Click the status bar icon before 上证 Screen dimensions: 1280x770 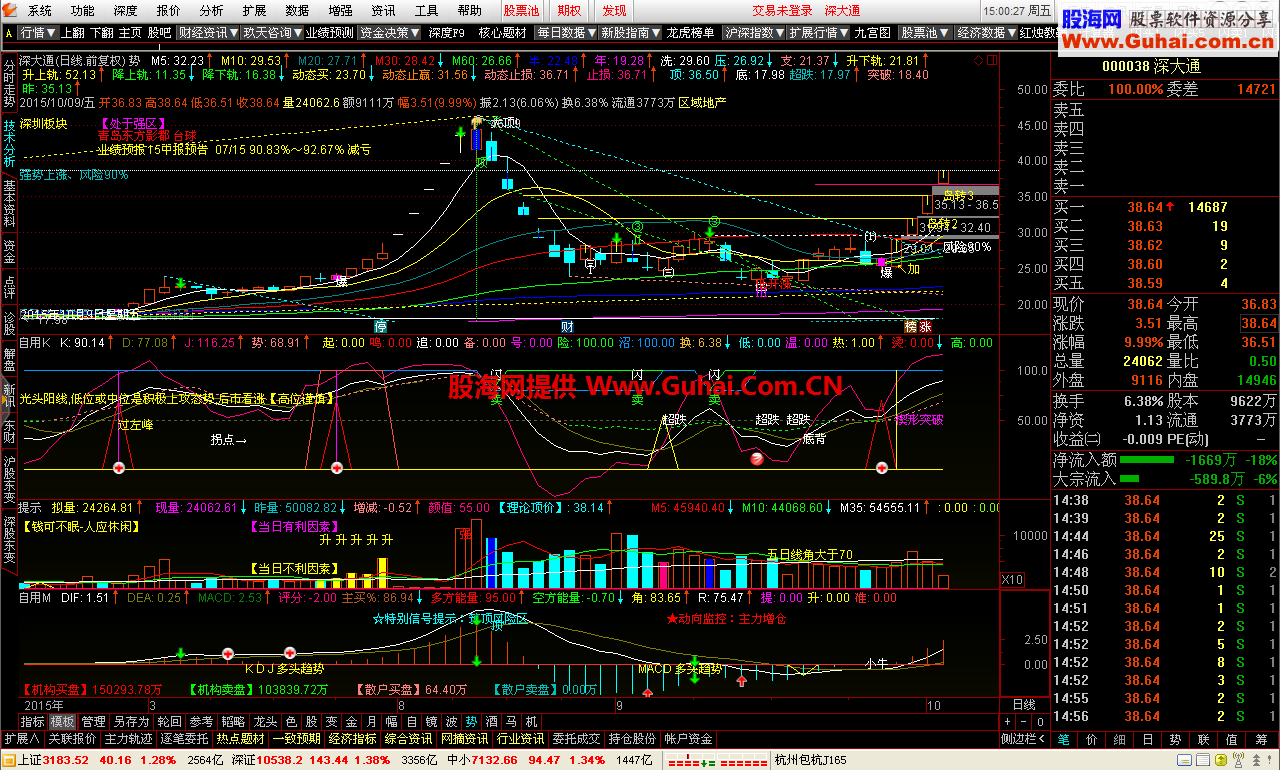8,760
